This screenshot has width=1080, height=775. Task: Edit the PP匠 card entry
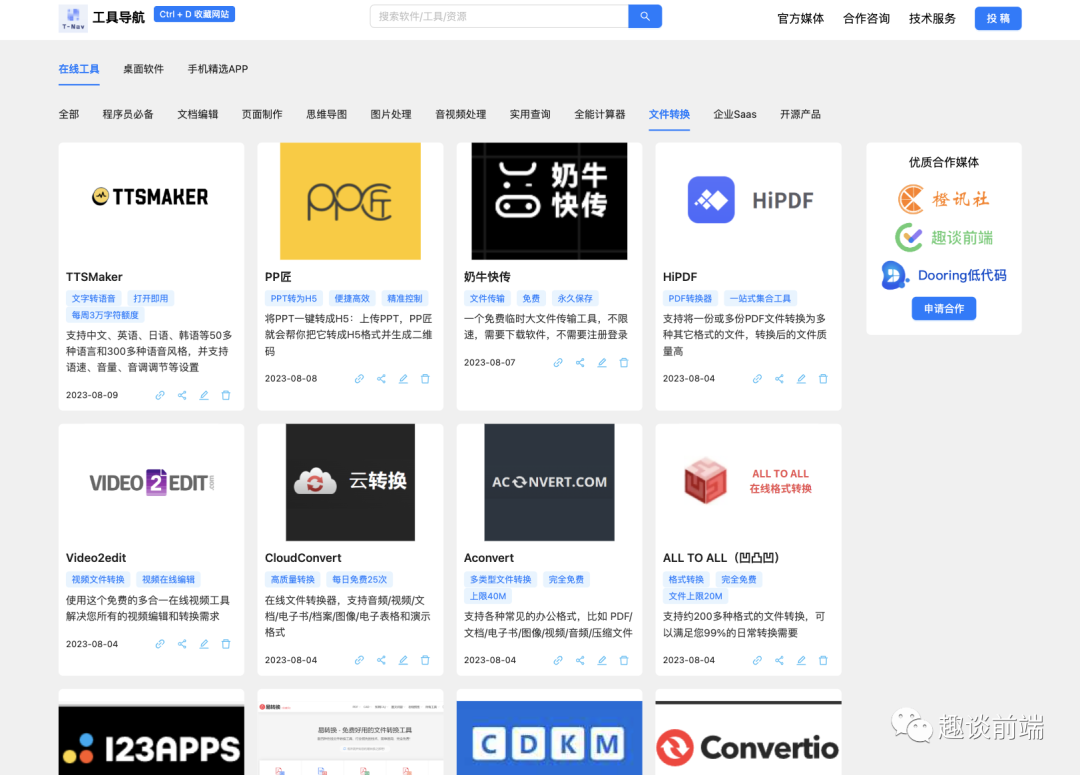[403, 379]
